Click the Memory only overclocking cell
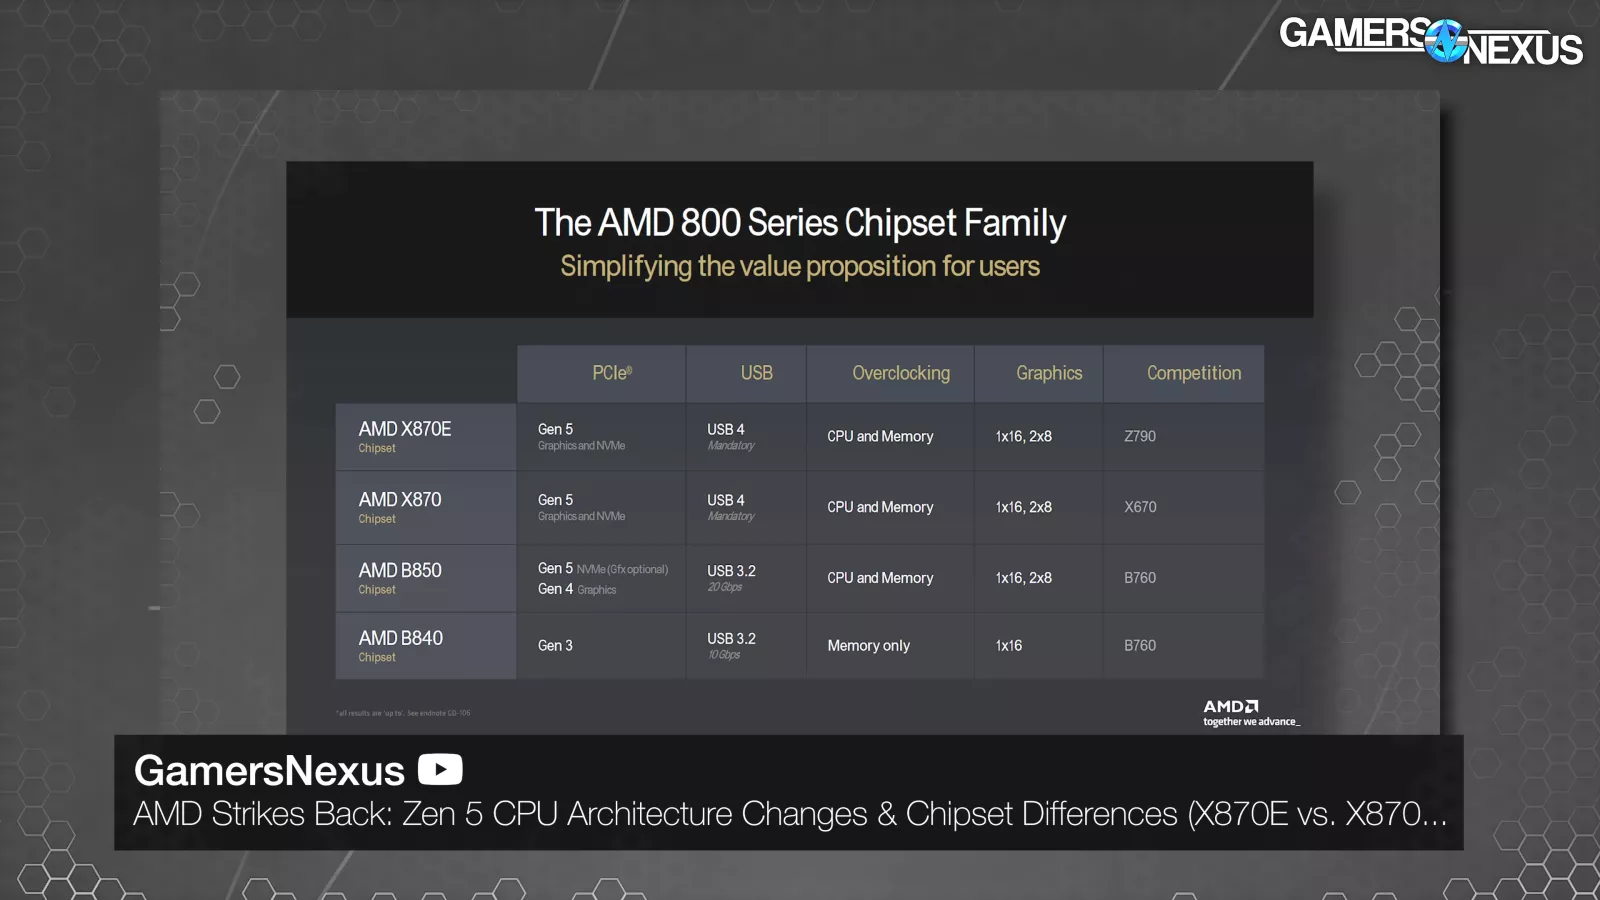Screen dimensions: 1600x900 coord(868,646)
